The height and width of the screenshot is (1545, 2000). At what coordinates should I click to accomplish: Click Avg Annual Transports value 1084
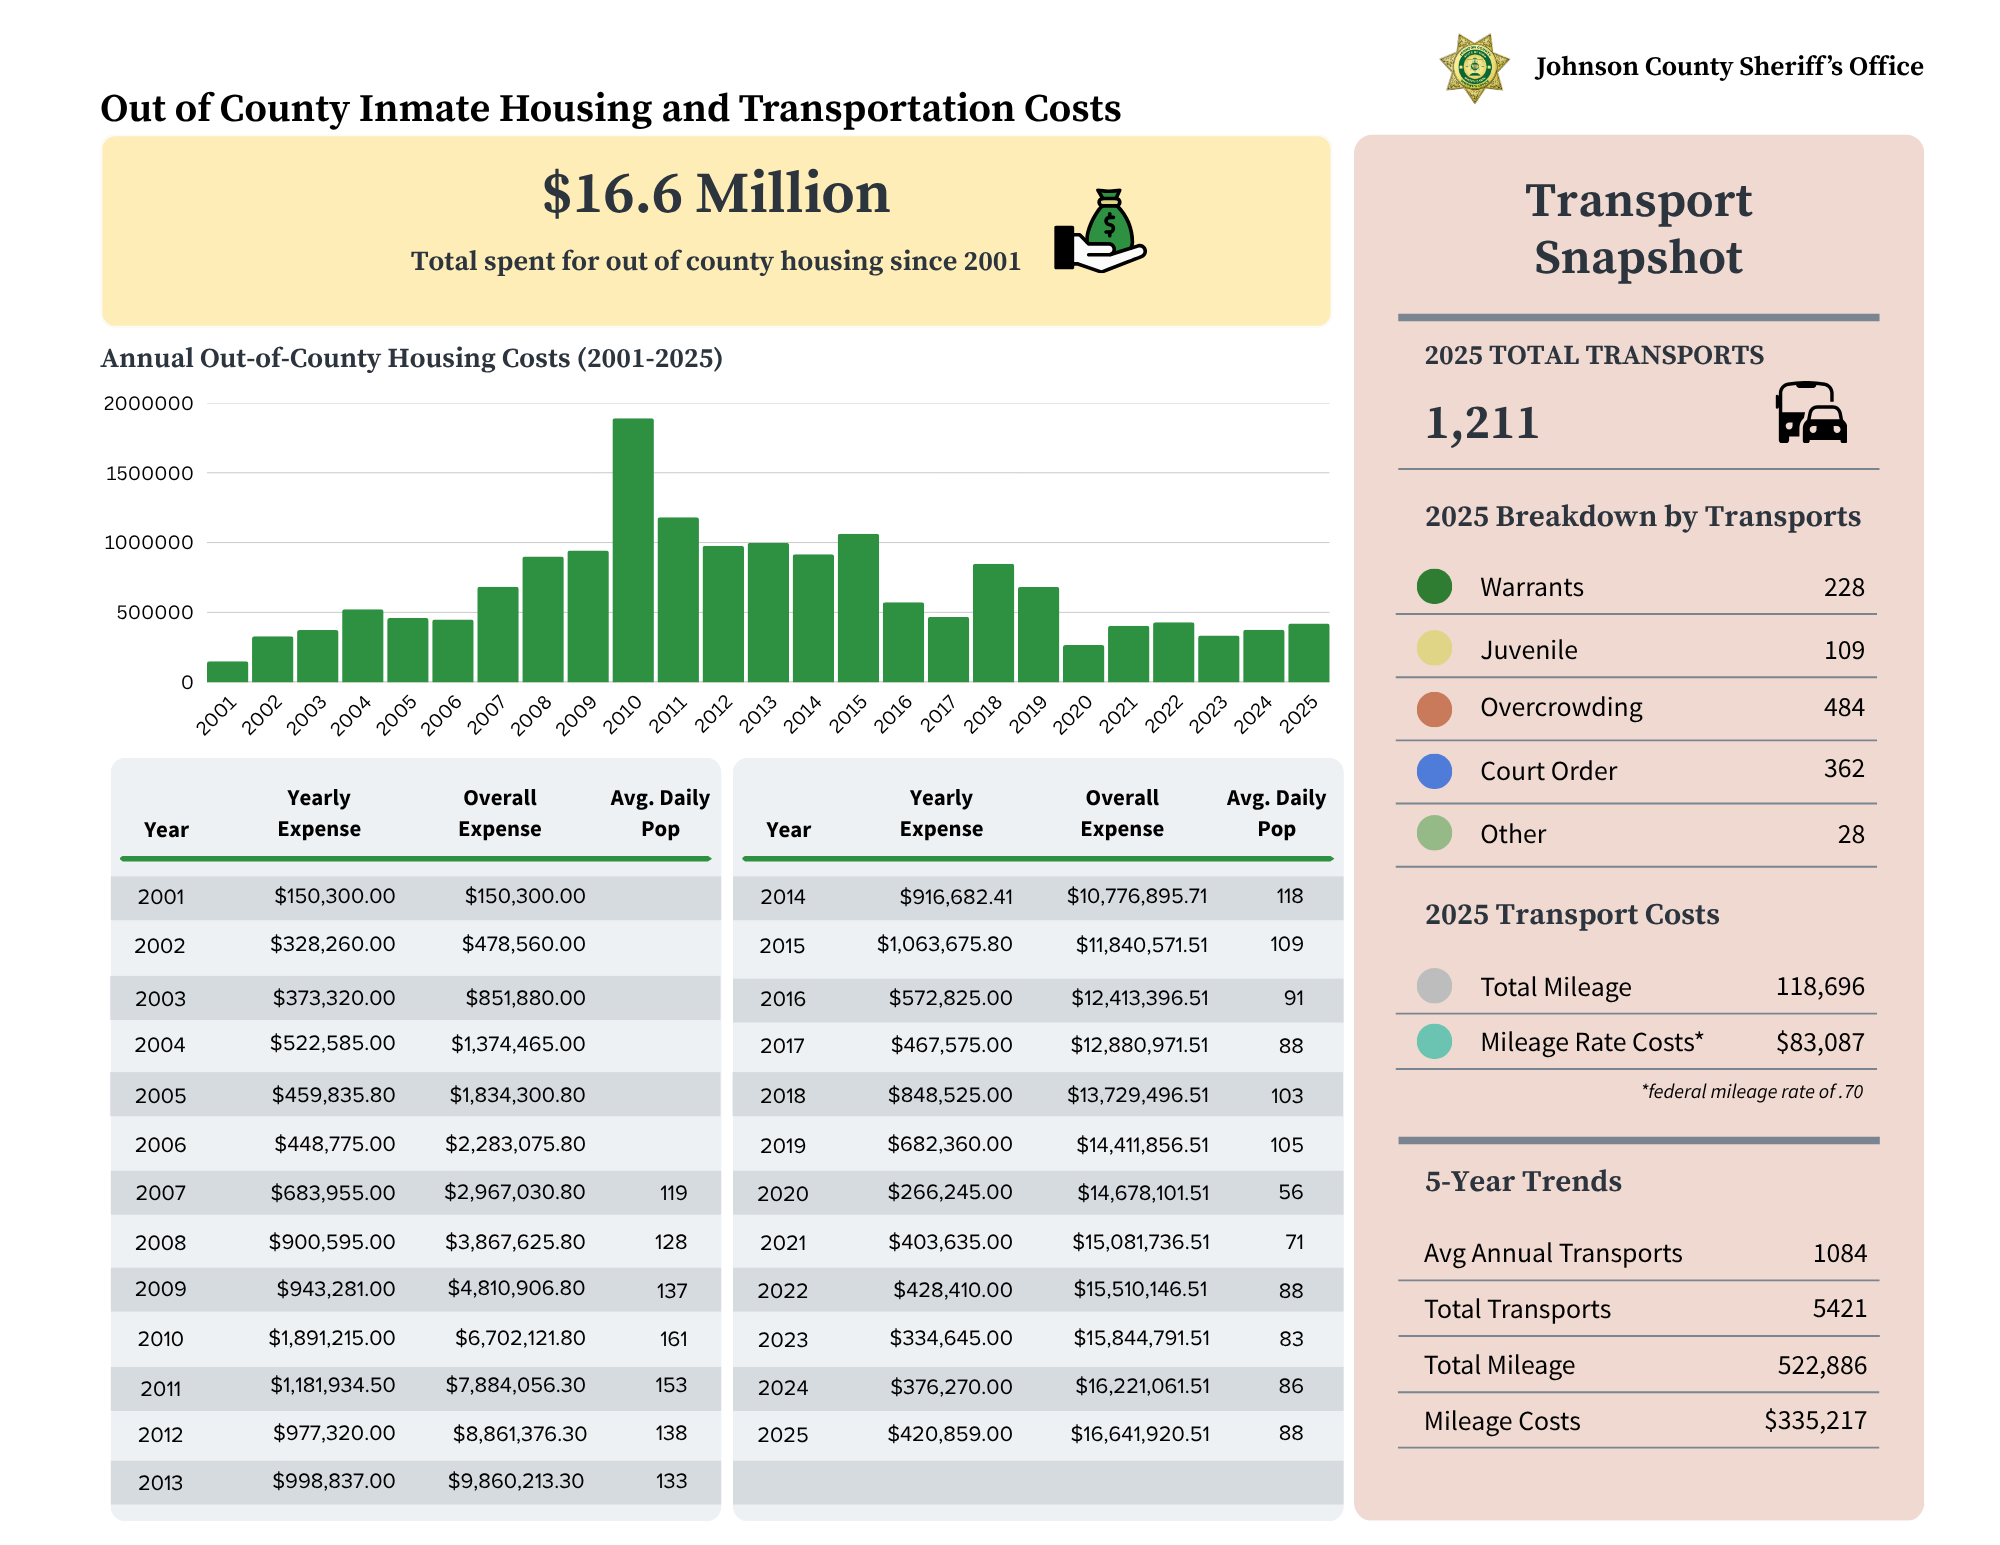(x=1840, y=1253)
